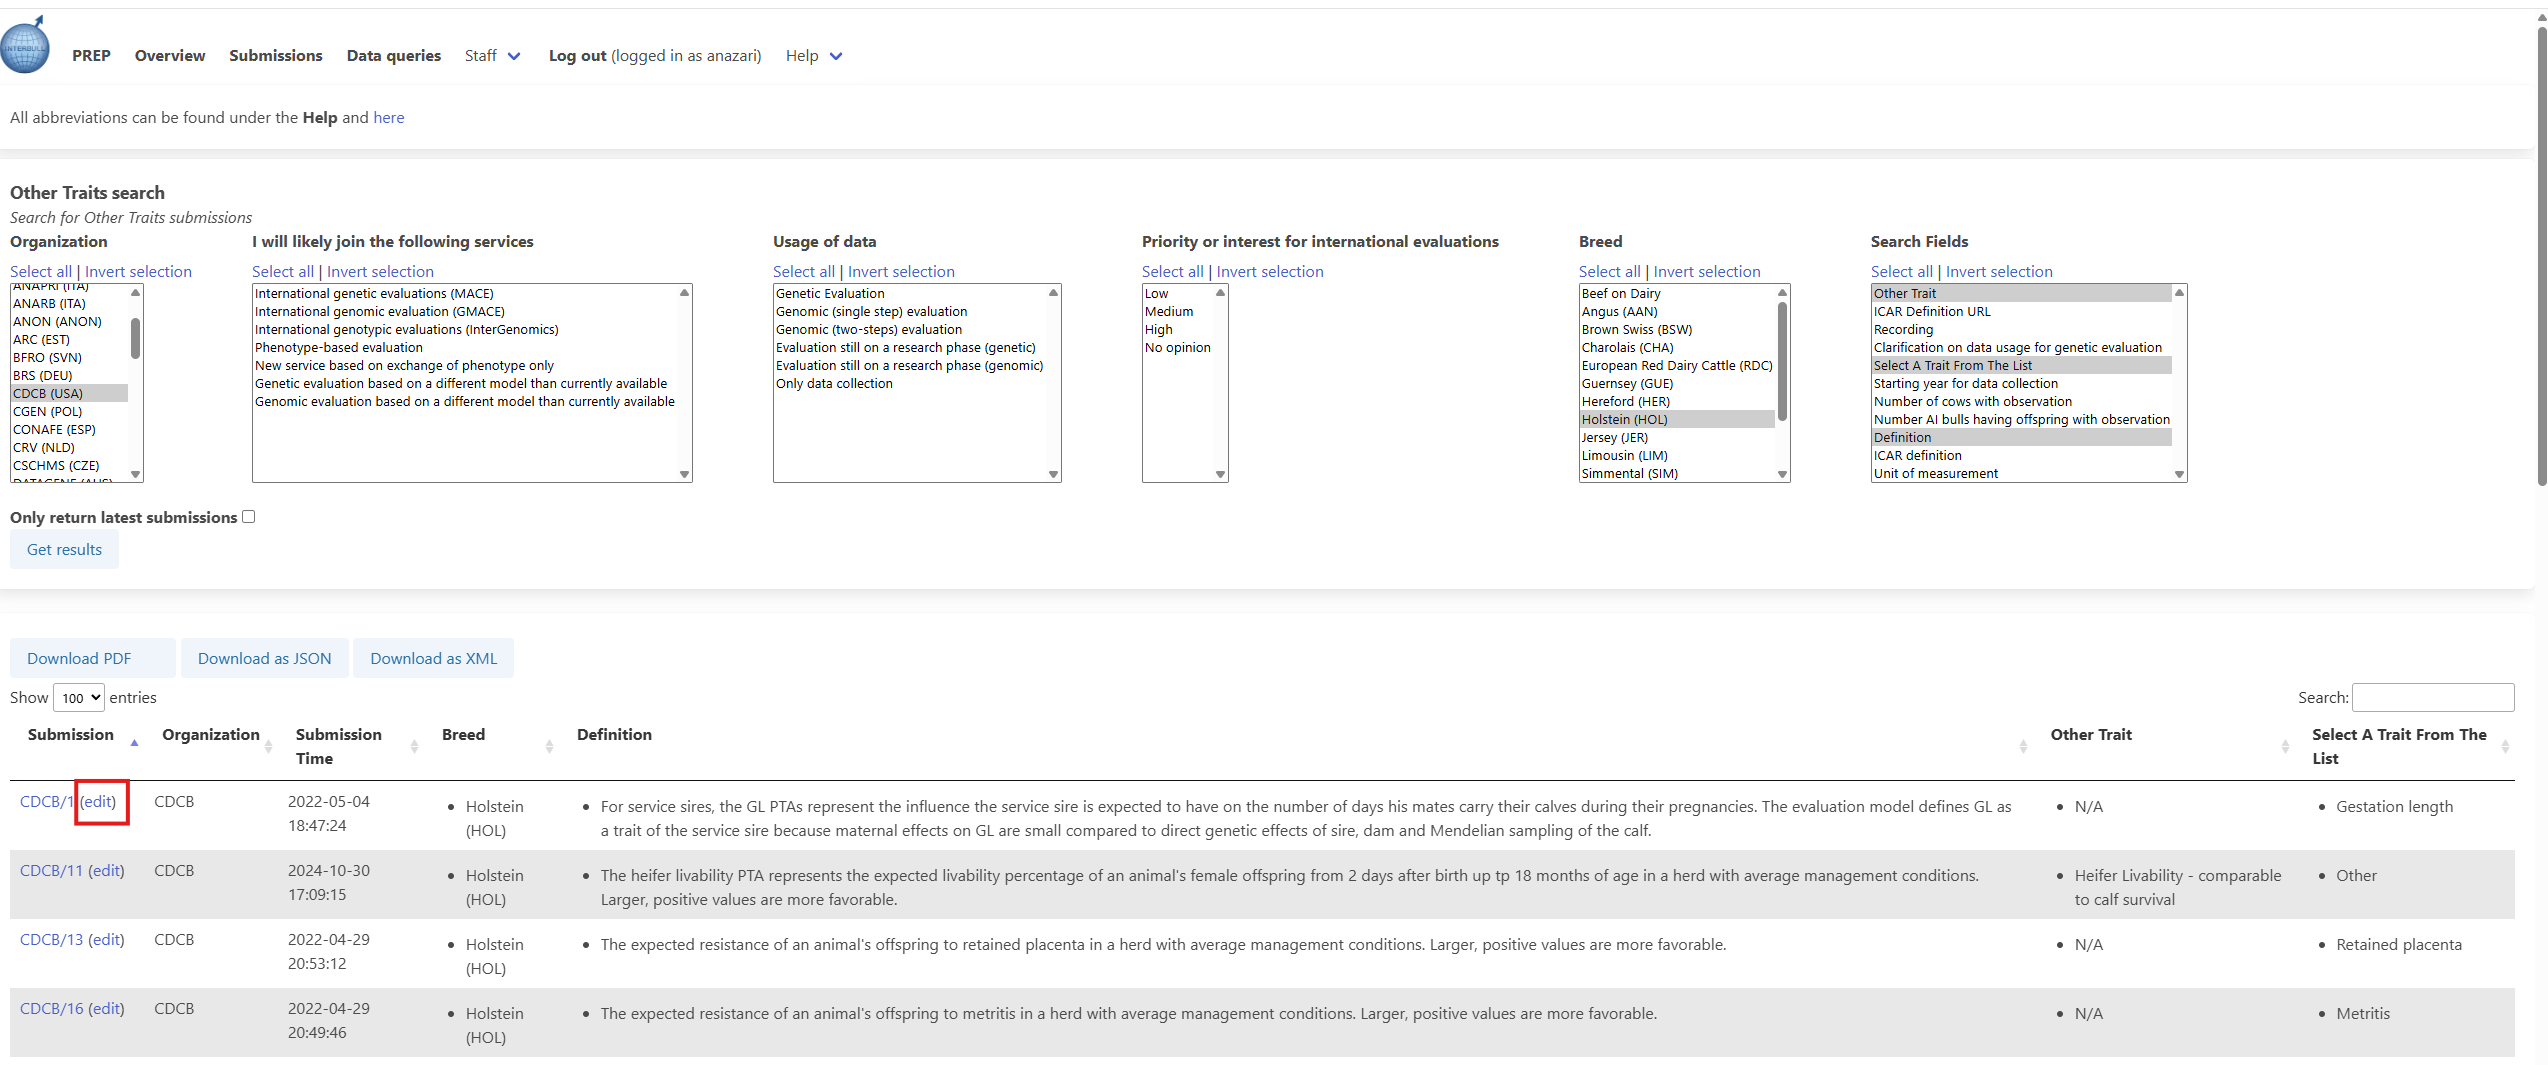Click the table Search input field
2548x1065 pixels.
click(x=2432, y=698)
